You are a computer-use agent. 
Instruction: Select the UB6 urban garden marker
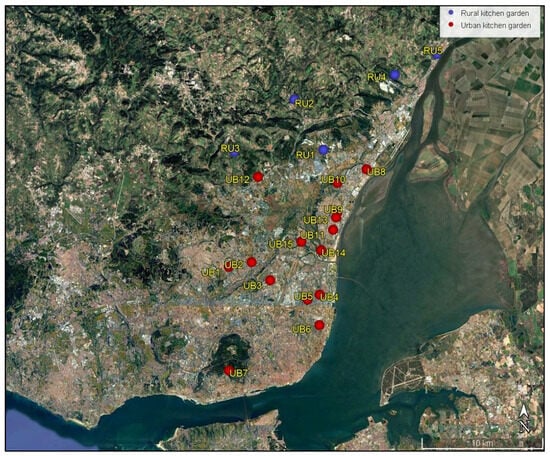319,325
